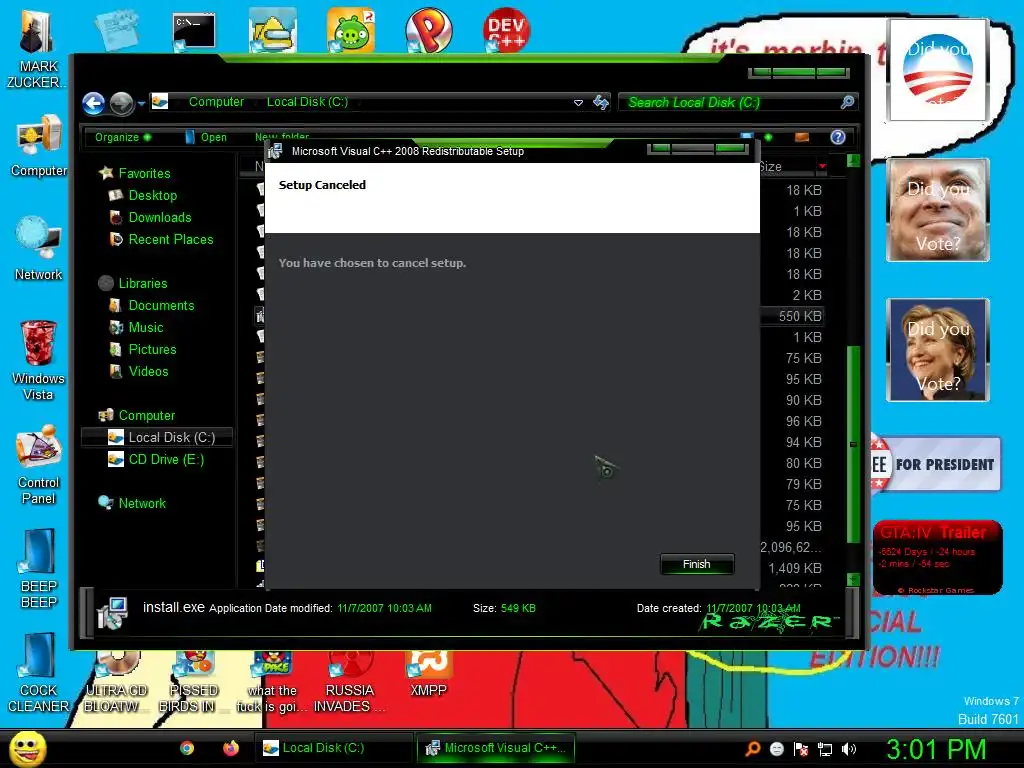Open CD Drive (E:) in the navigation pane
The height and width of the screenshot is (768, 1024).
click(x=166, y=460)
